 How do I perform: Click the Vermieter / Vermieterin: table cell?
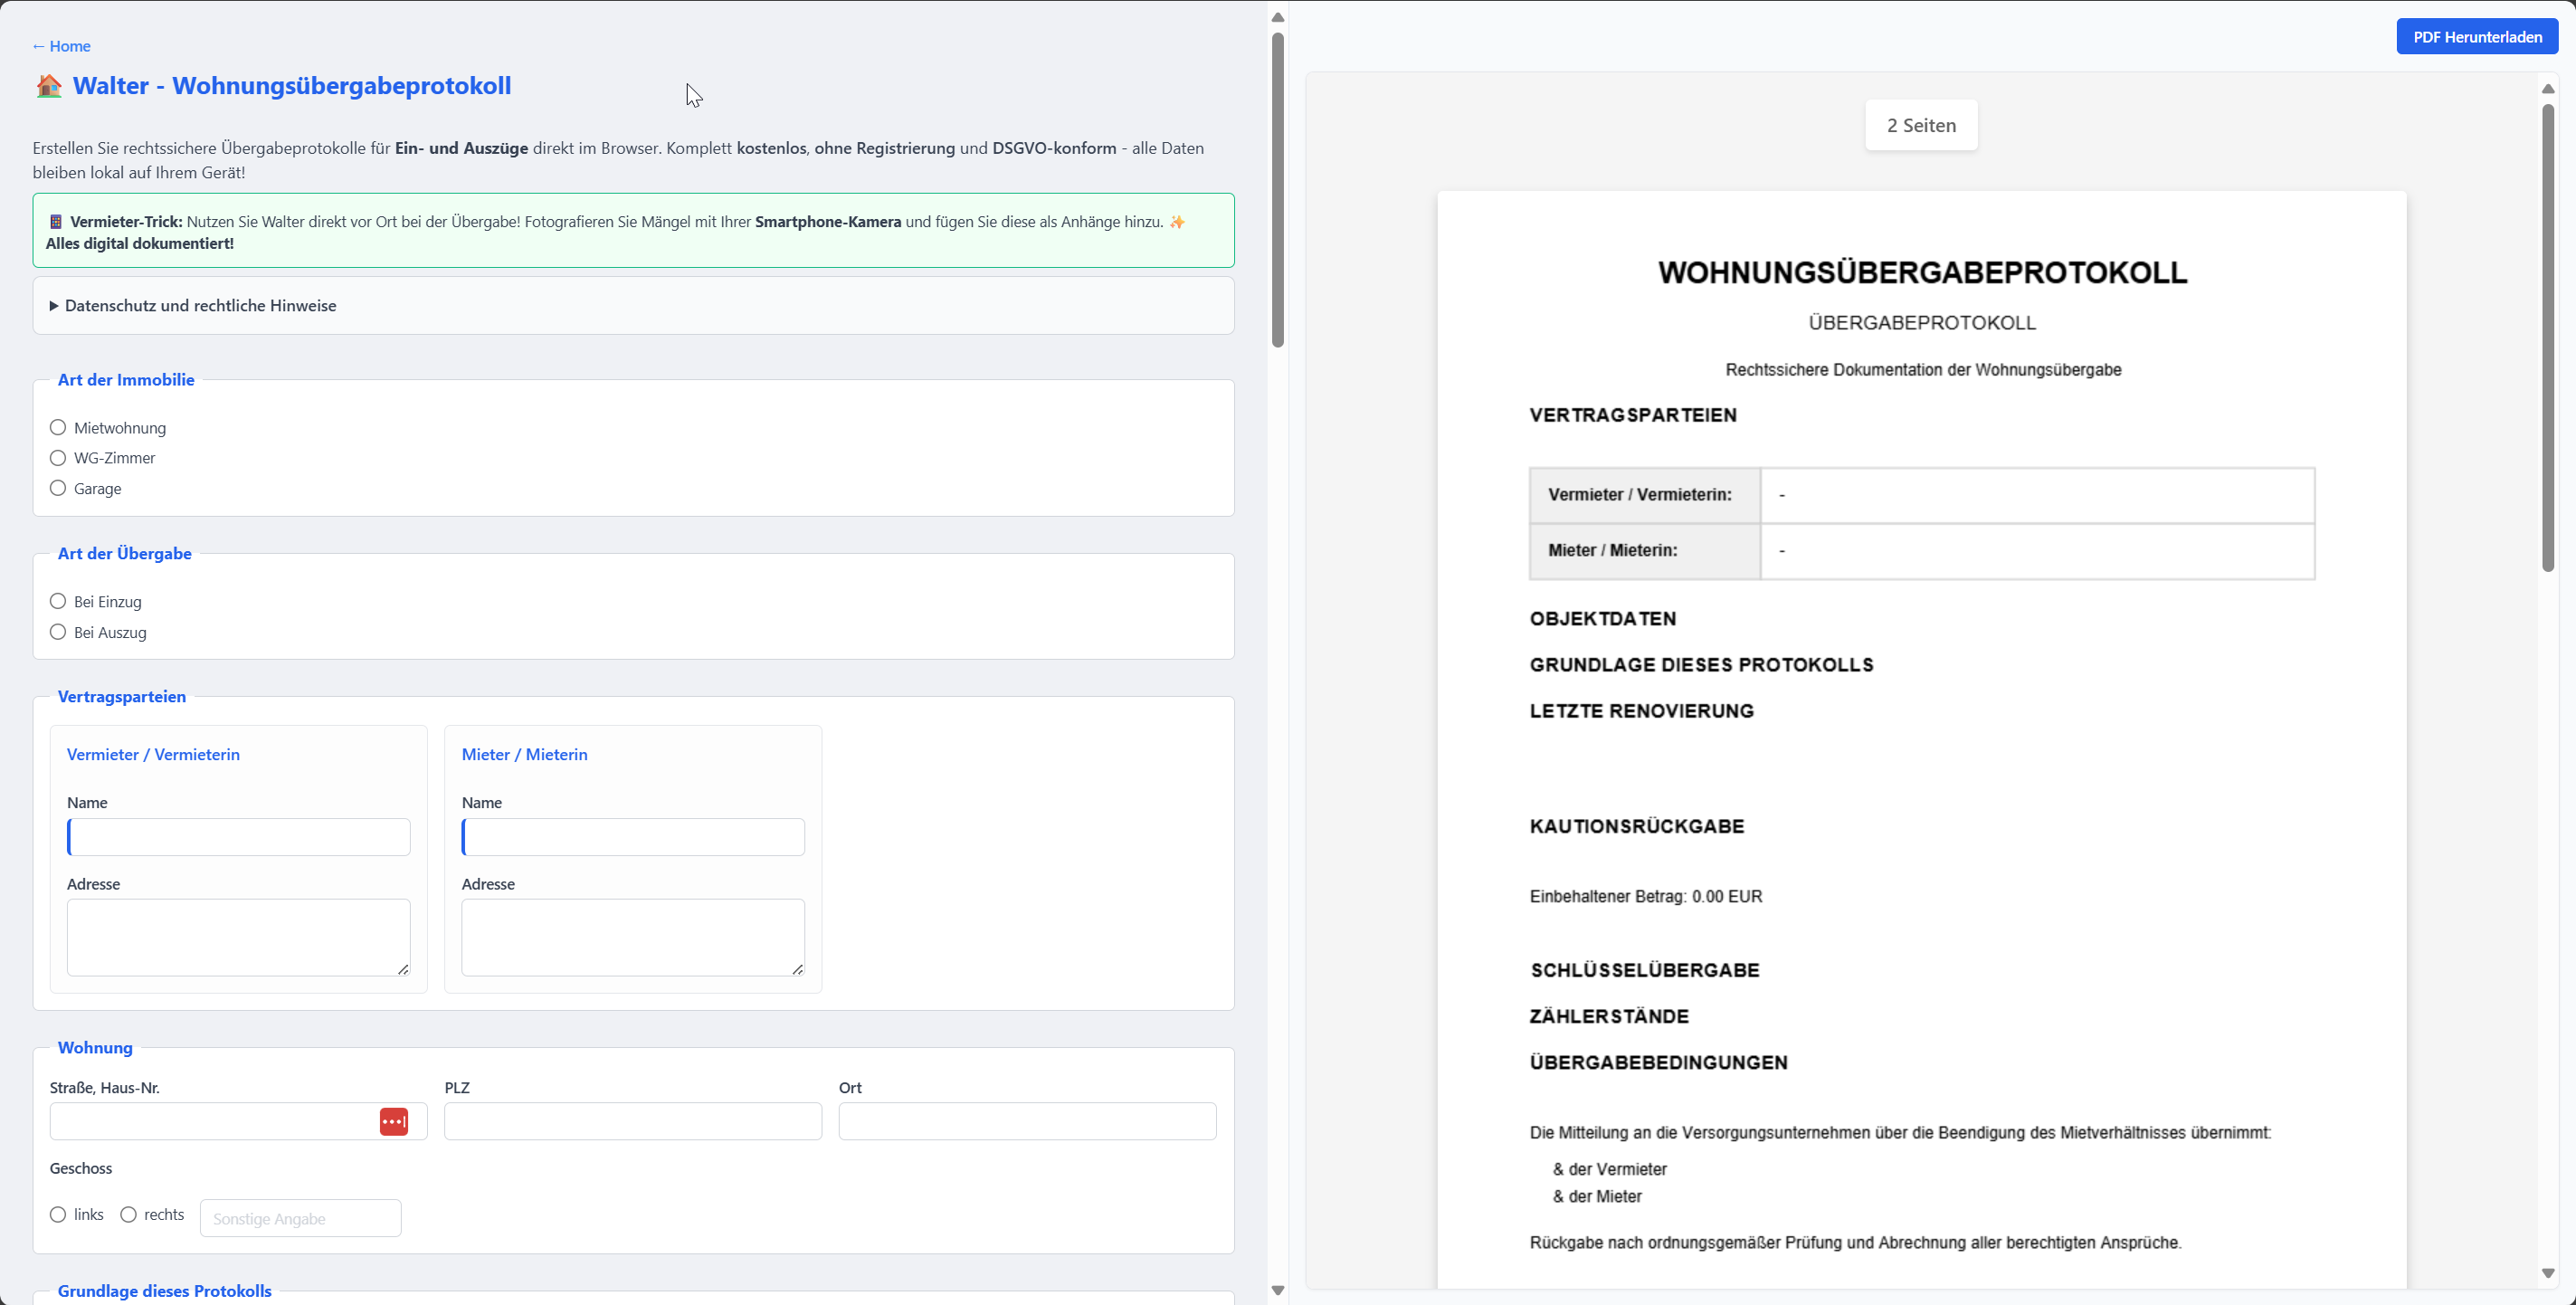pyautogui.click(x=1645, y=495)
